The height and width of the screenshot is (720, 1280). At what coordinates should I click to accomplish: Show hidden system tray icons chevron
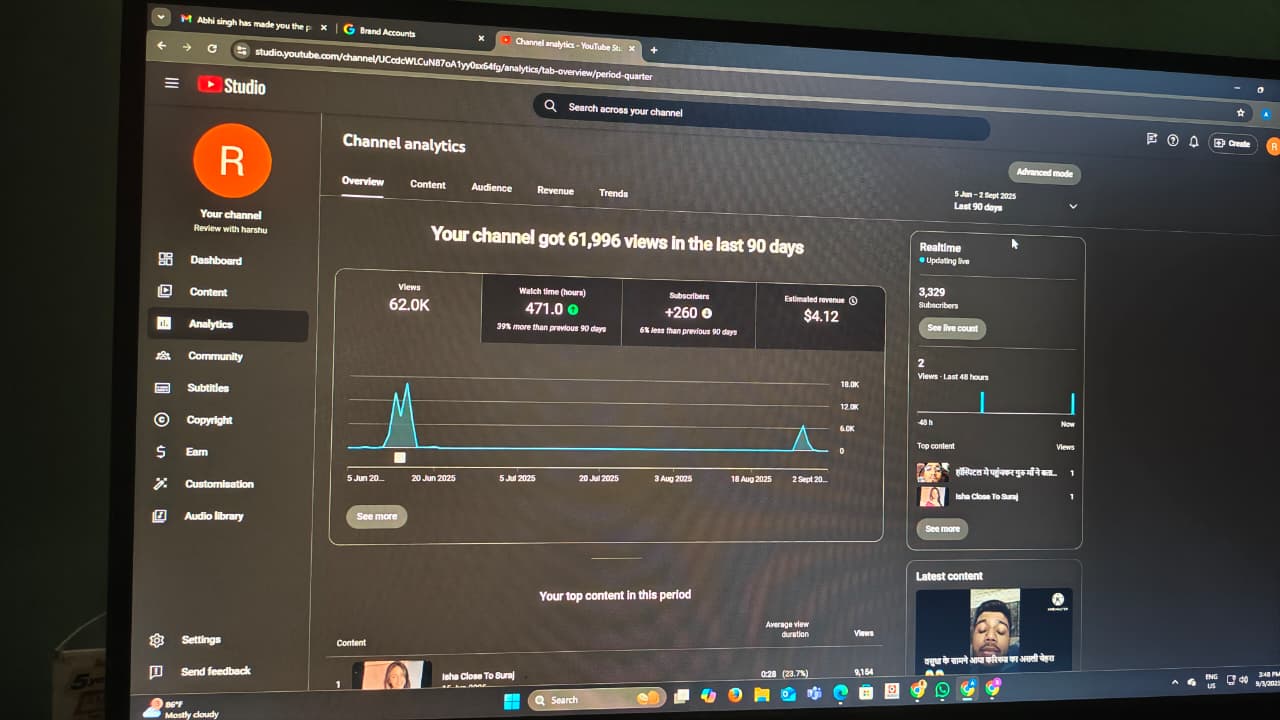point(1175,682)
